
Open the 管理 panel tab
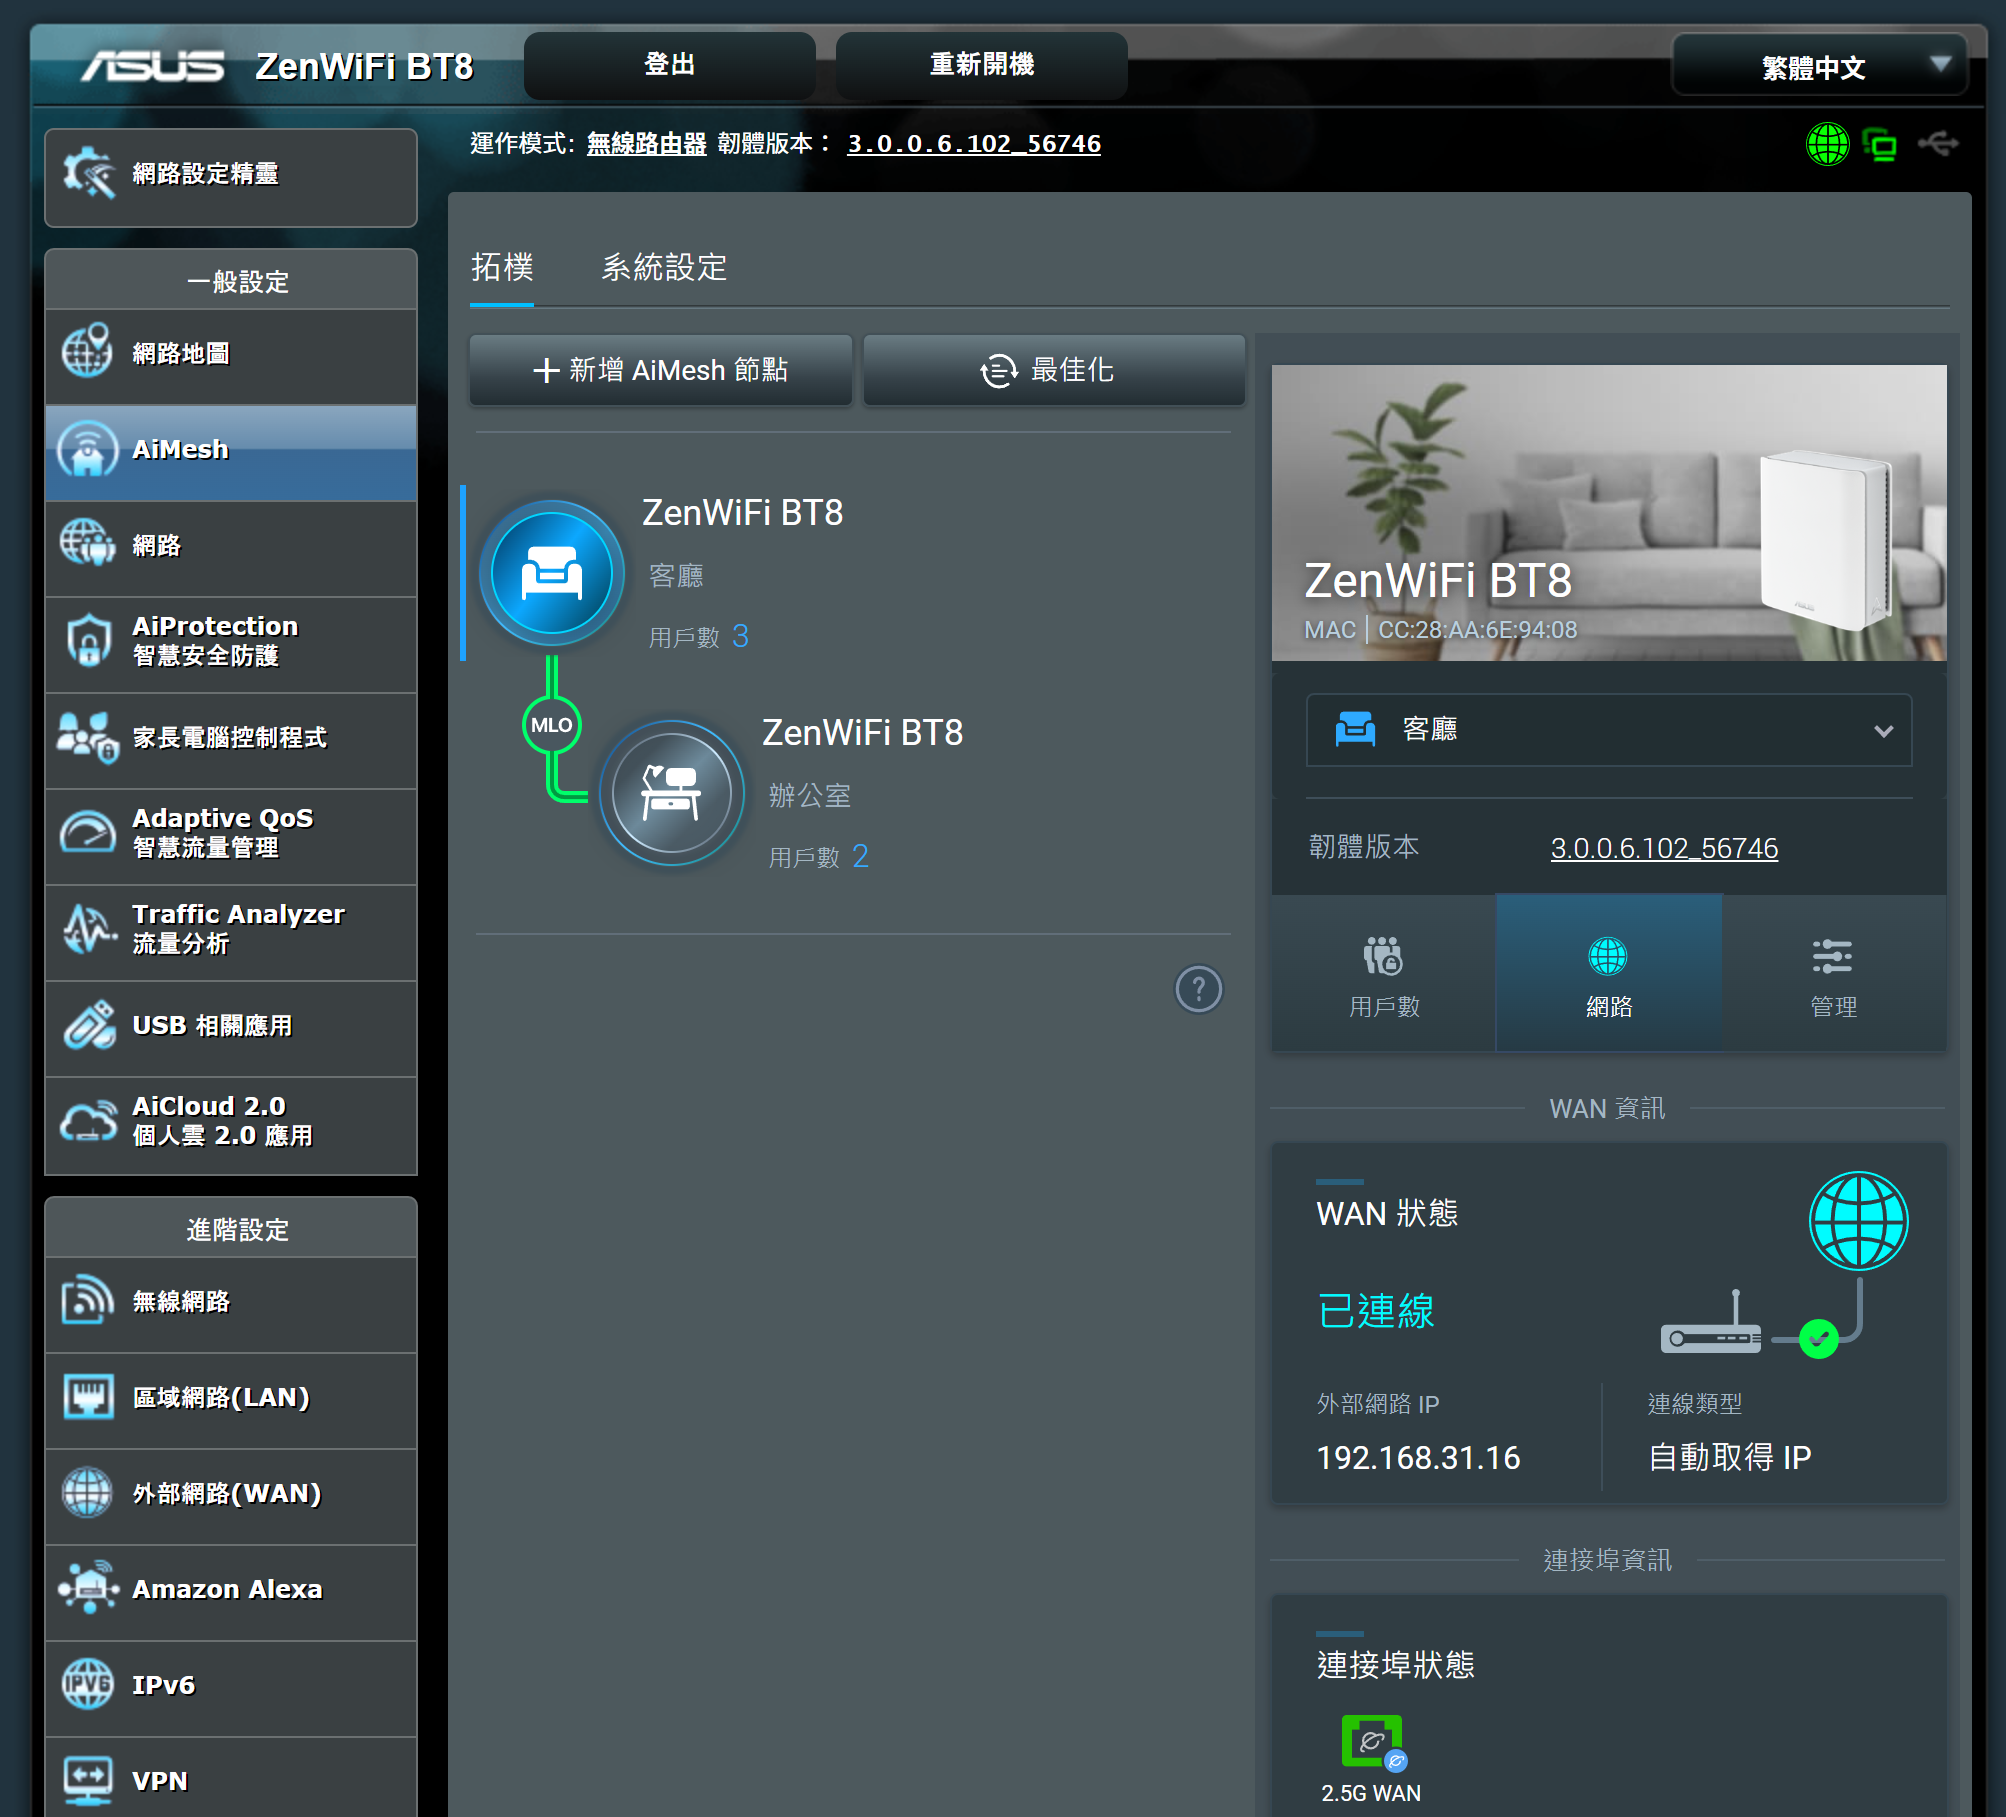1833,973
